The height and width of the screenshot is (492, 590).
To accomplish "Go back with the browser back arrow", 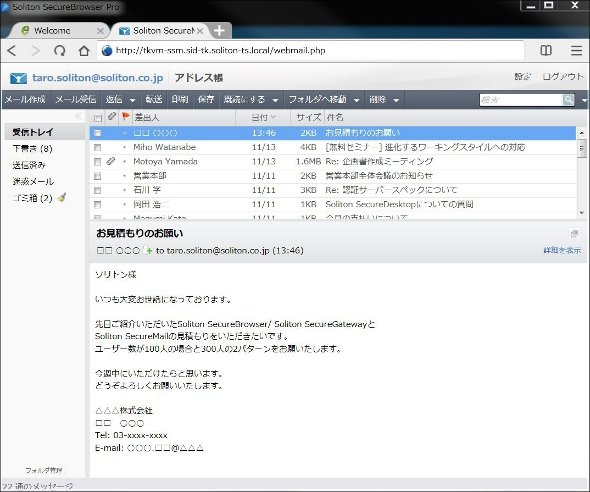I will (x=12, y=50).
